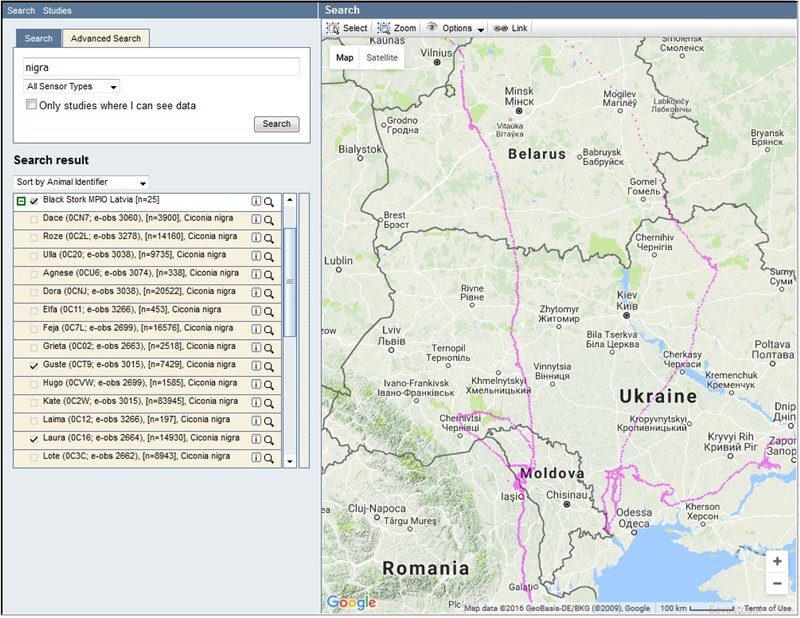Zoom to Laura track on map
This screenshot has width=800, height=618.
coord(269,439)
